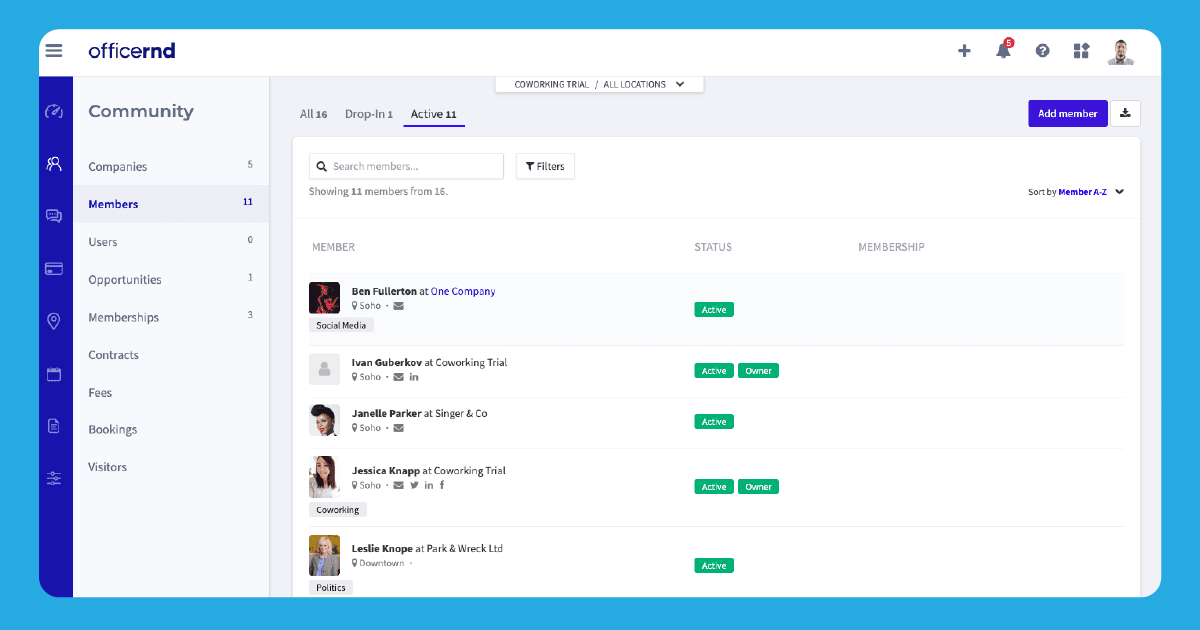Open the Sort by Member A-Z dropdown
Screen dimensions: 1200x630
pos(1076,192)
